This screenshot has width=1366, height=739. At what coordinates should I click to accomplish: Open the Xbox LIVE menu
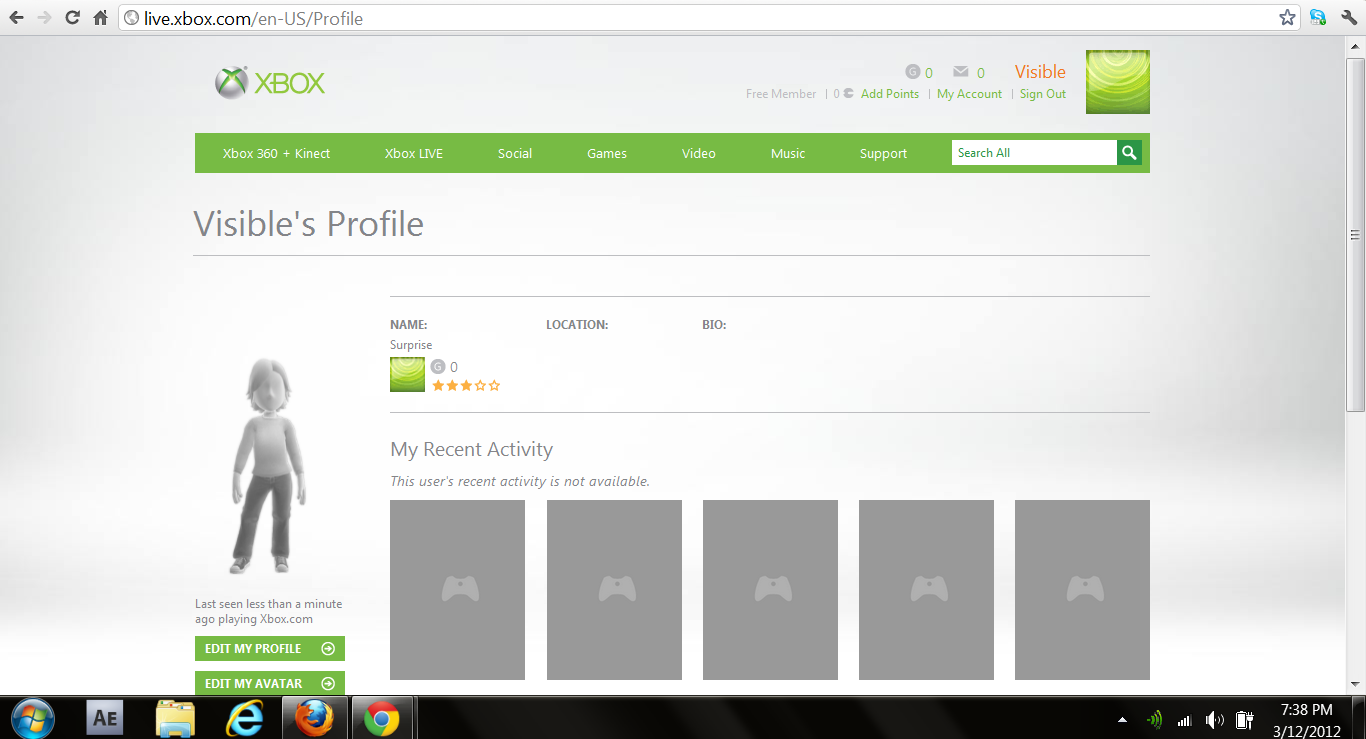tap(414, 153)
